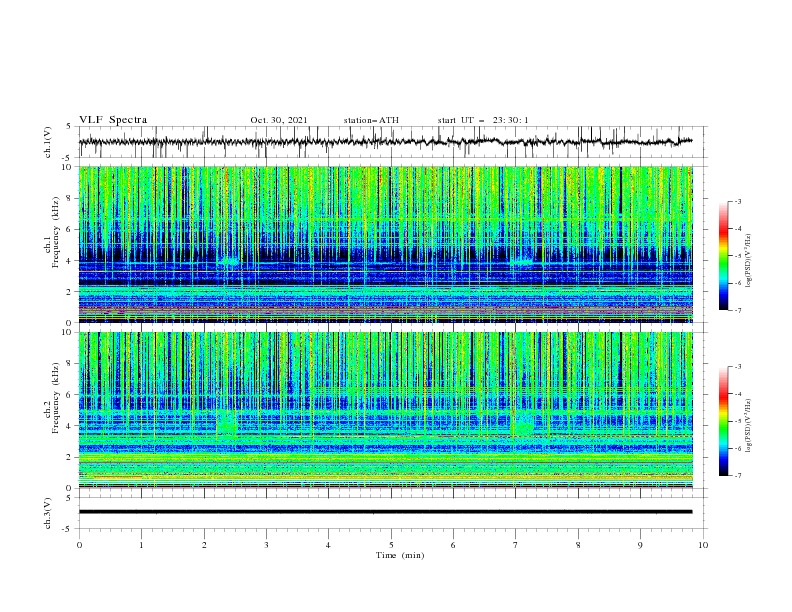
Task: Click the ch.2 emission burst near 4 kHz at 7.1 min
Action: point(523,424)
